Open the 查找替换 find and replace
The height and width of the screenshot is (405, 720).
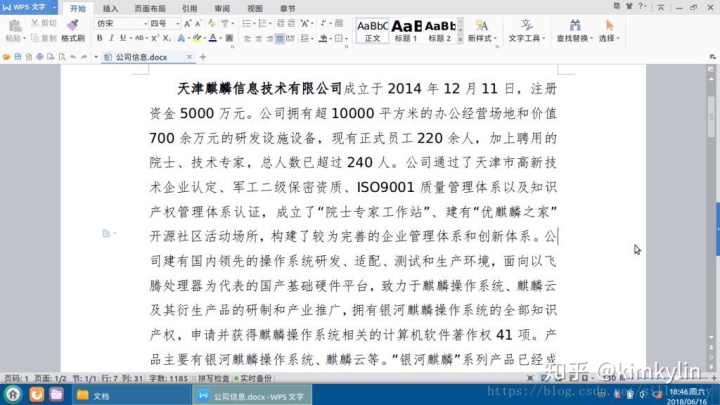[x=574, y=31]
